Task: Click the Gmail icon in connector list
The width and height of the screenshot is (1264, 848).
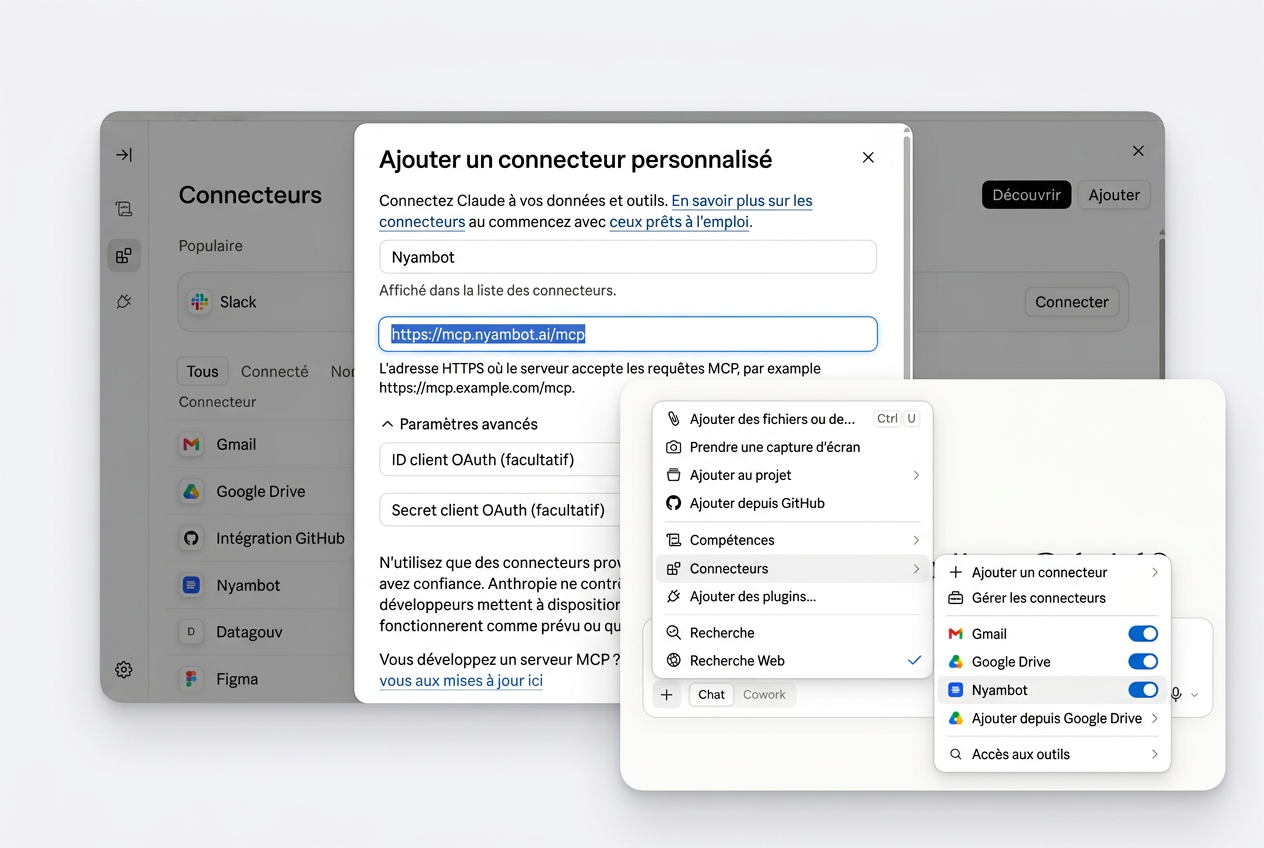Action: (191, 444)
